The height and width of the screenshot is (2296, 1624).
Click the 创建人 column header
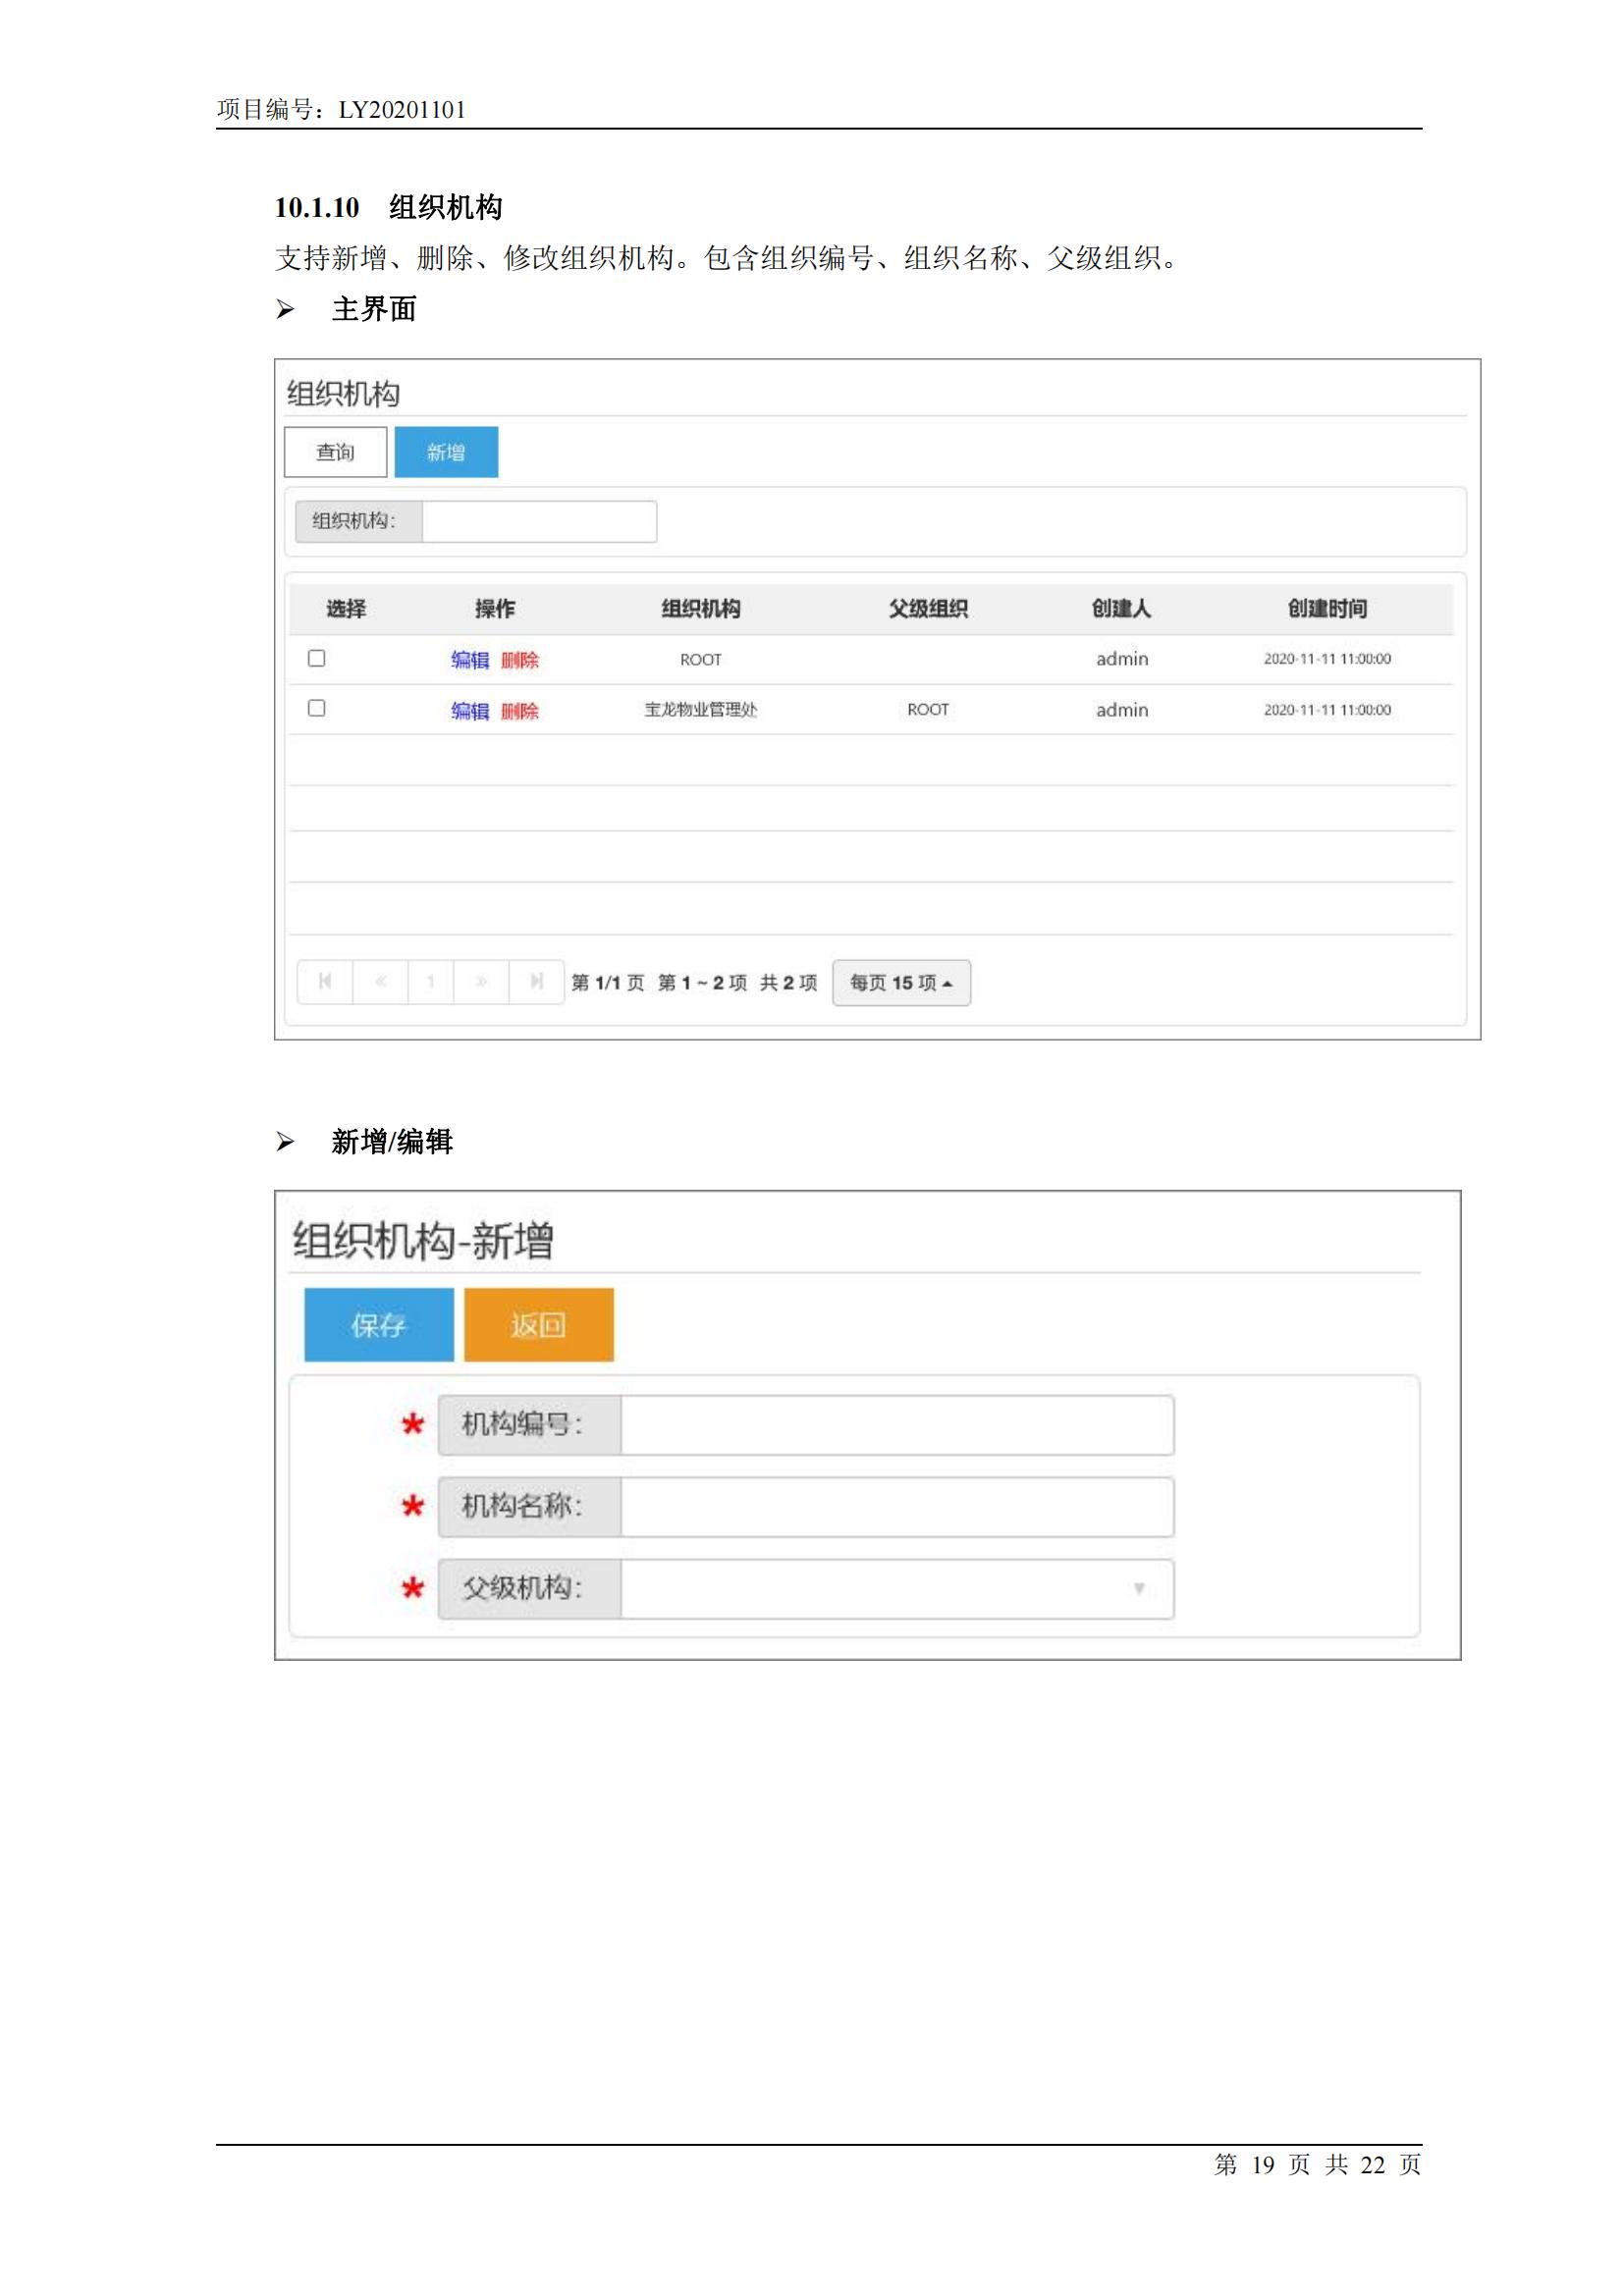pyautogui.click(x=1122, y=609)
